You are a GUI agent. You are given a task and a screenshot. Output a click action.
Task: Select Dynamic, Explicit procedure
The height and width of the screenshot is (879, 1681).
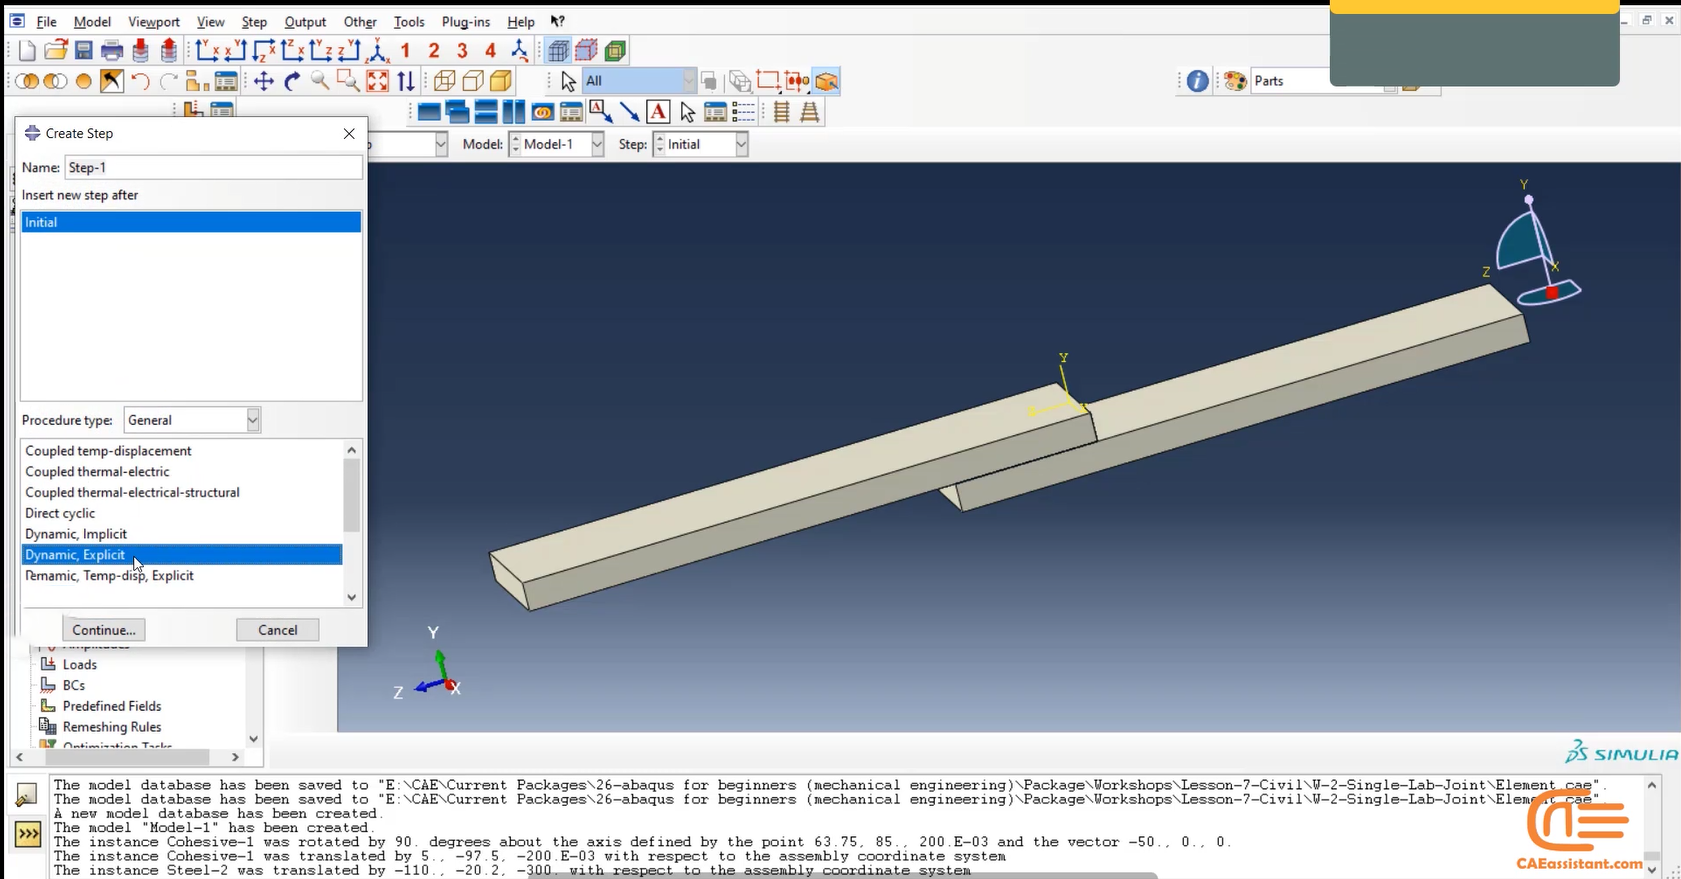click(x=182, y=555)
